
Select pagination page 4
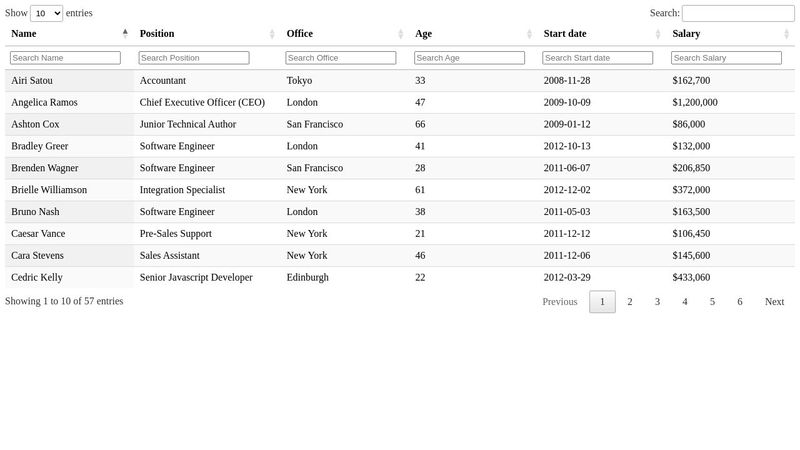[685, 302]
